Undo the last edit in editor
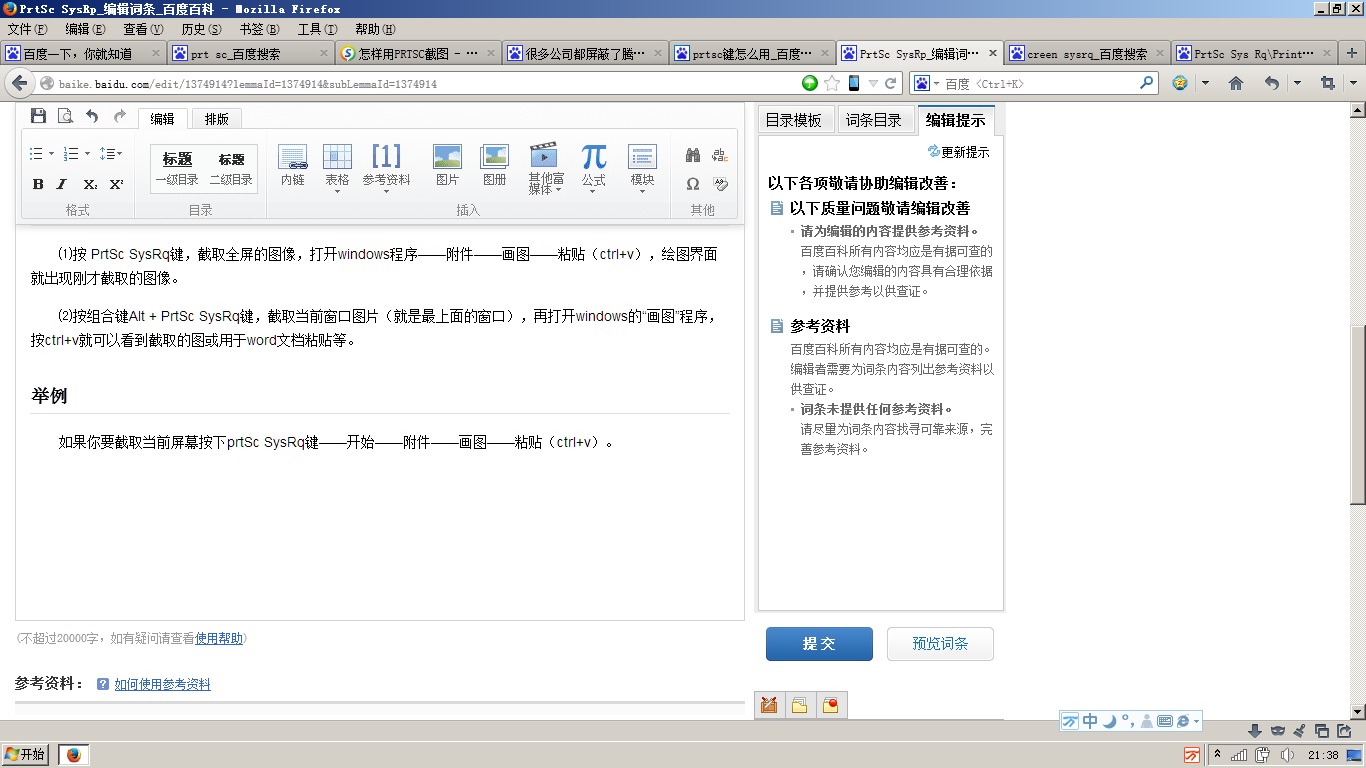Viewport: 1366px width, 768px height. pyautogui.click(x=92, y=117)
